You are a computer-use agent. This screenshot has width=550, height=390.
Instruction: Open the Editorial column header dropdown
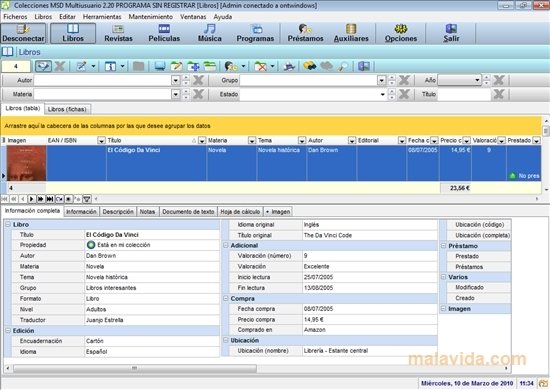click(402, 141)
